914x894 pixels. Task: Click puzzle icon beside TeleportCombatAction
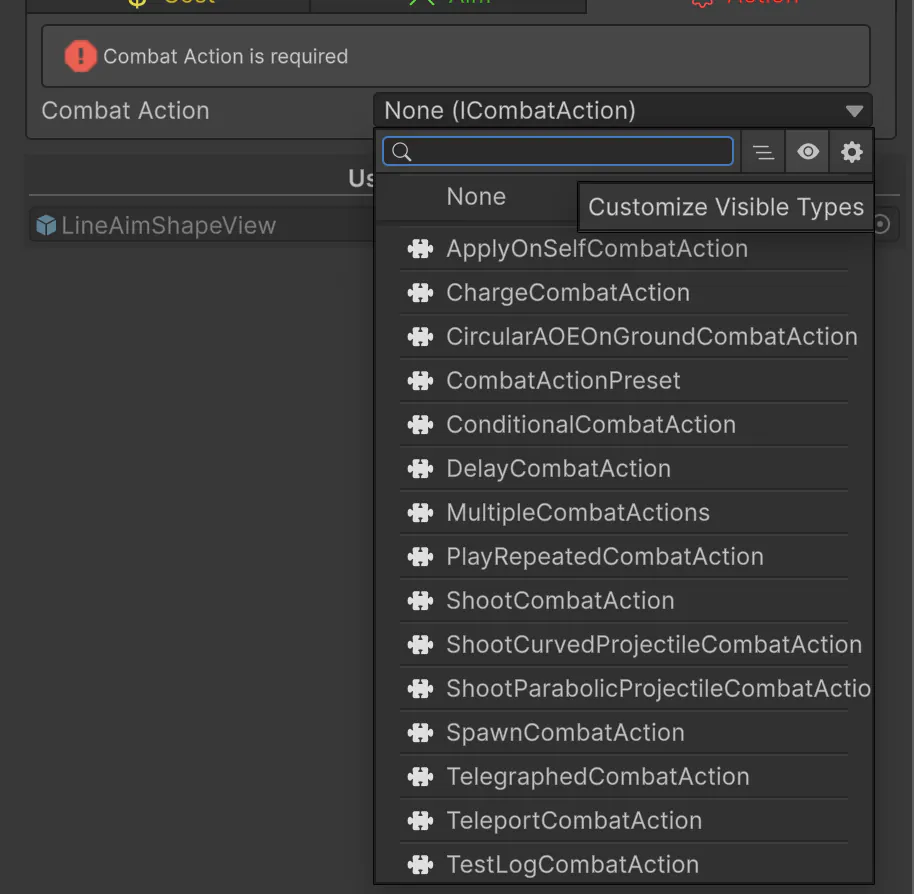tap(420, 821)
